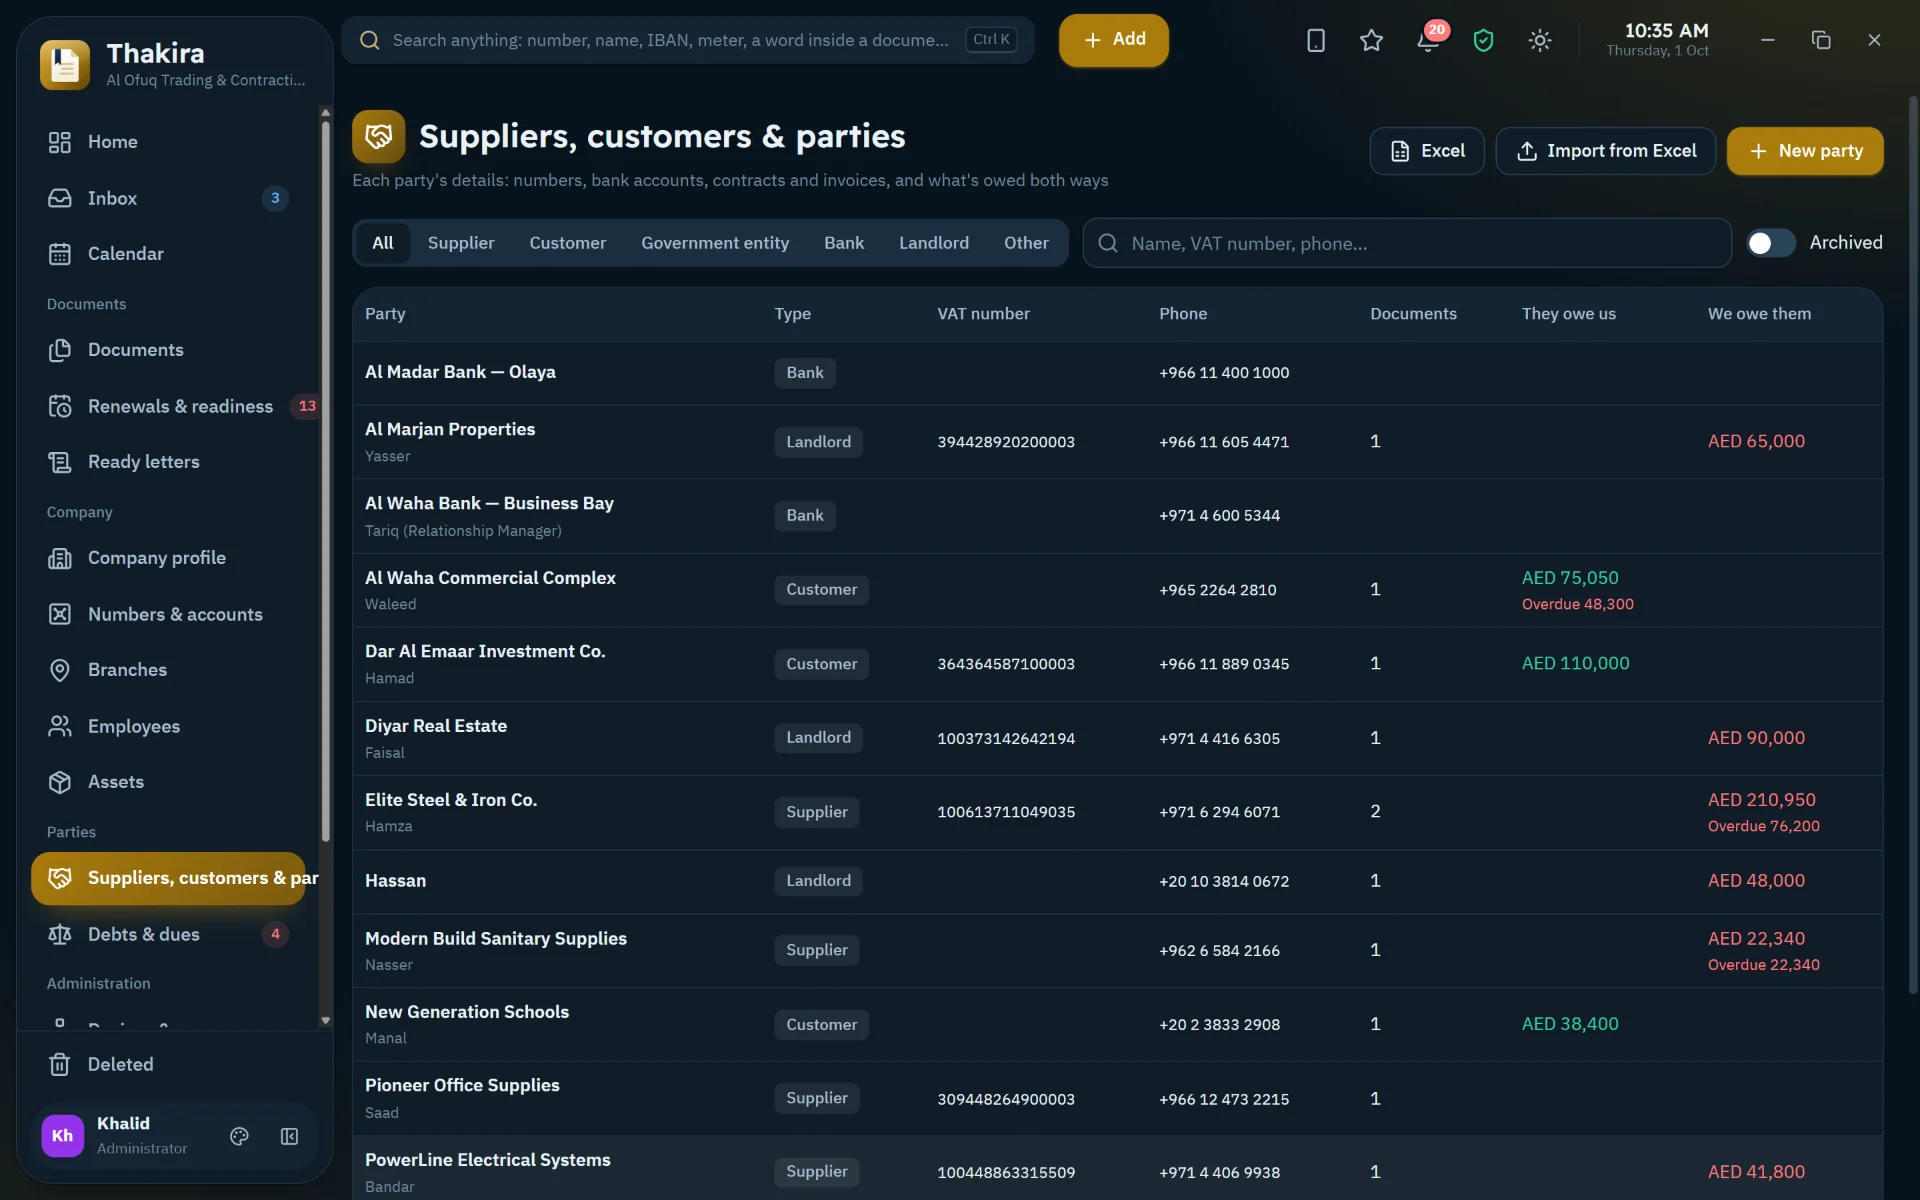
Task: Click the party search field
Action: (x=1407, y=243)
